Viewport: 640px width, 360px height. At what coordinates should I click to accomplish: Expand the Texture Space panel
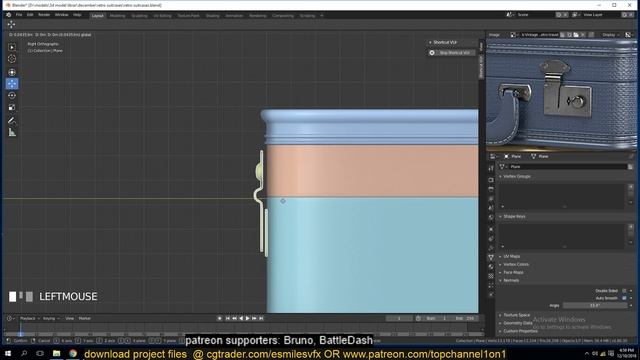516,315
